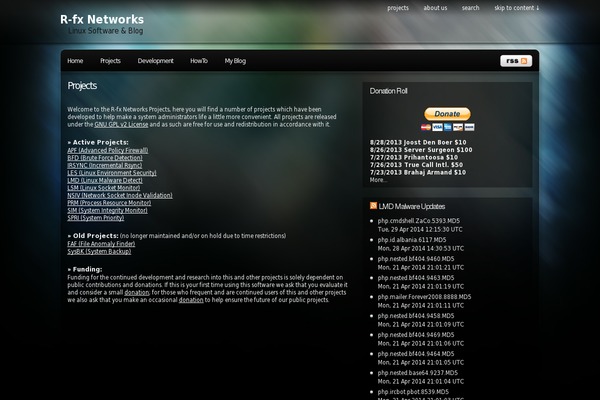This screenshot has height=400, width=600.
Task: Click timestamp 'Tue, 29 Apr 2014 12:15:30 UTC'
Action: point(420,229)
